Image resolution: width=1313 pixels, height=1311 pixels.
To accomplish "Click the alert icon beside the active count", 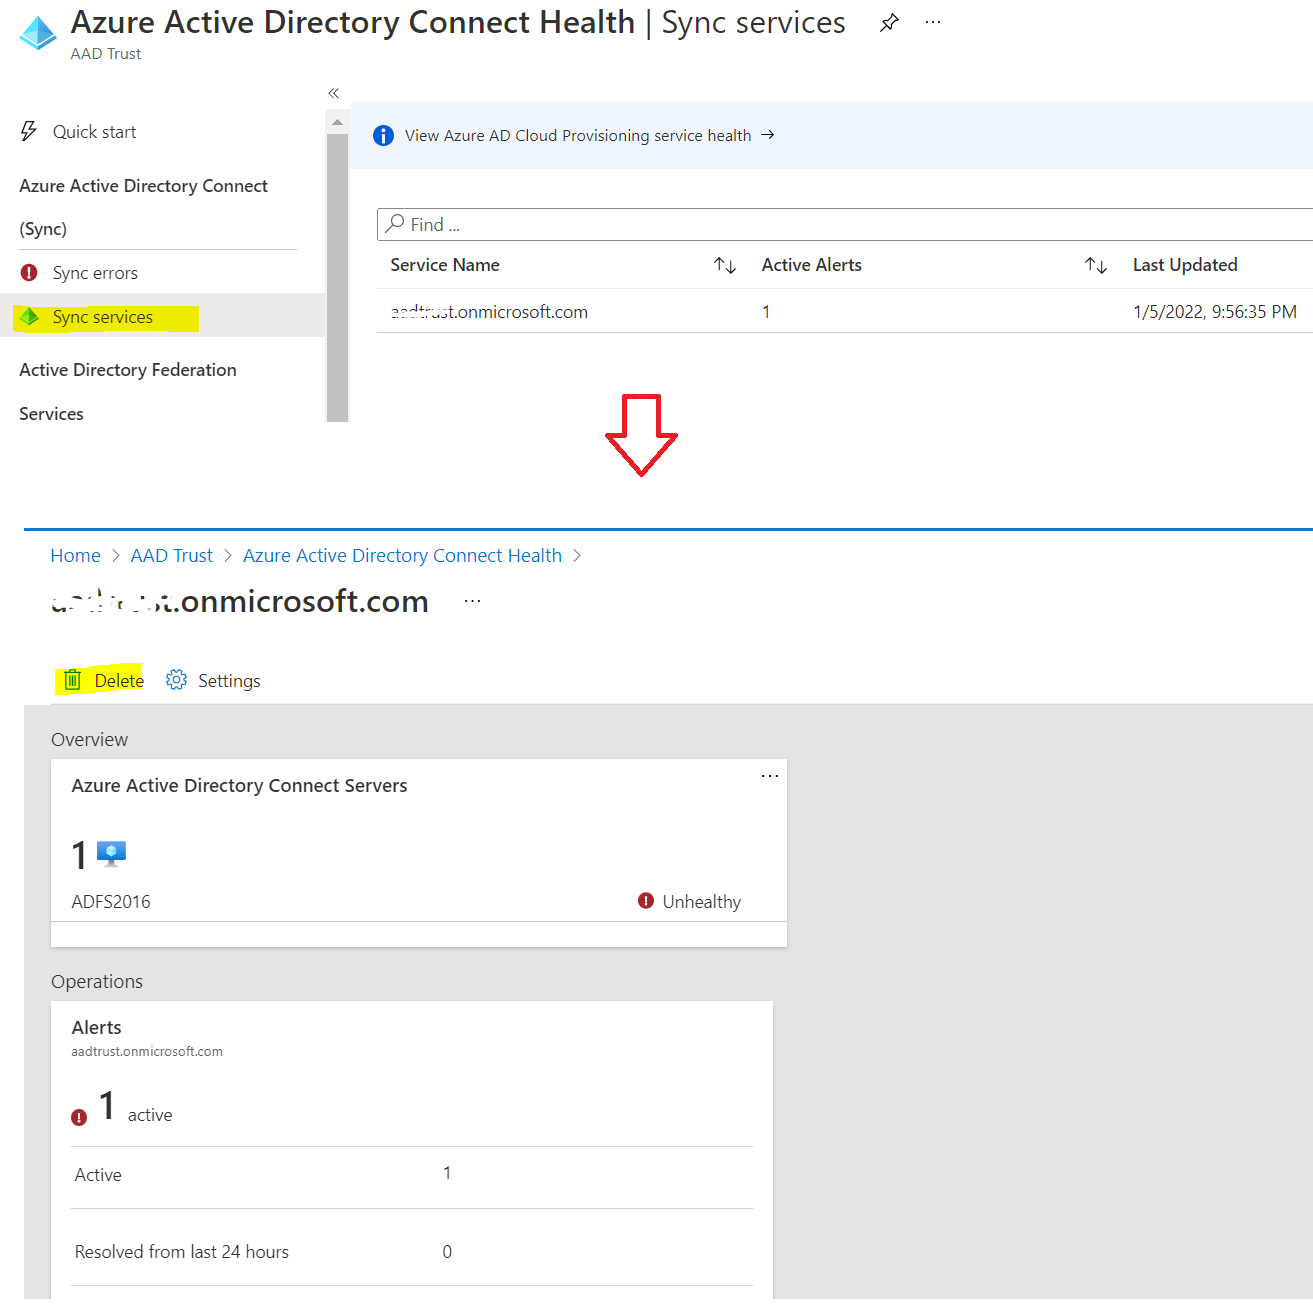I will point(79,1116).
